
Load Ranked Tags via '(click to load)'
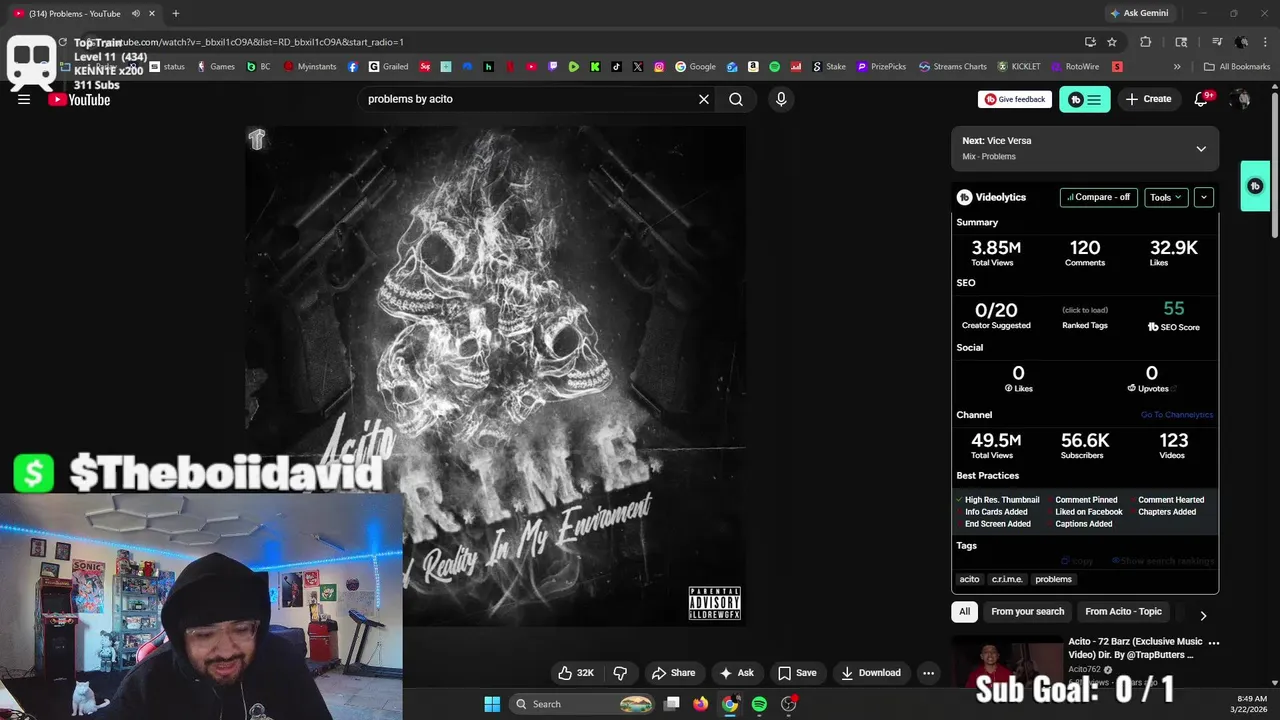[1085, 310]
